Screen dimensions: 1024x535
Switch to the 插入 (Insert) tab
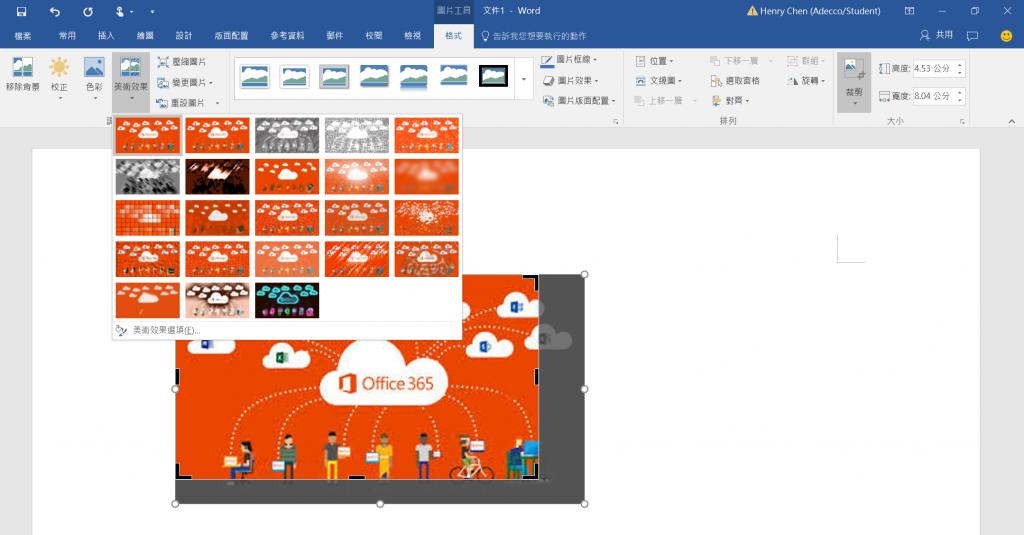pos(106,36)
